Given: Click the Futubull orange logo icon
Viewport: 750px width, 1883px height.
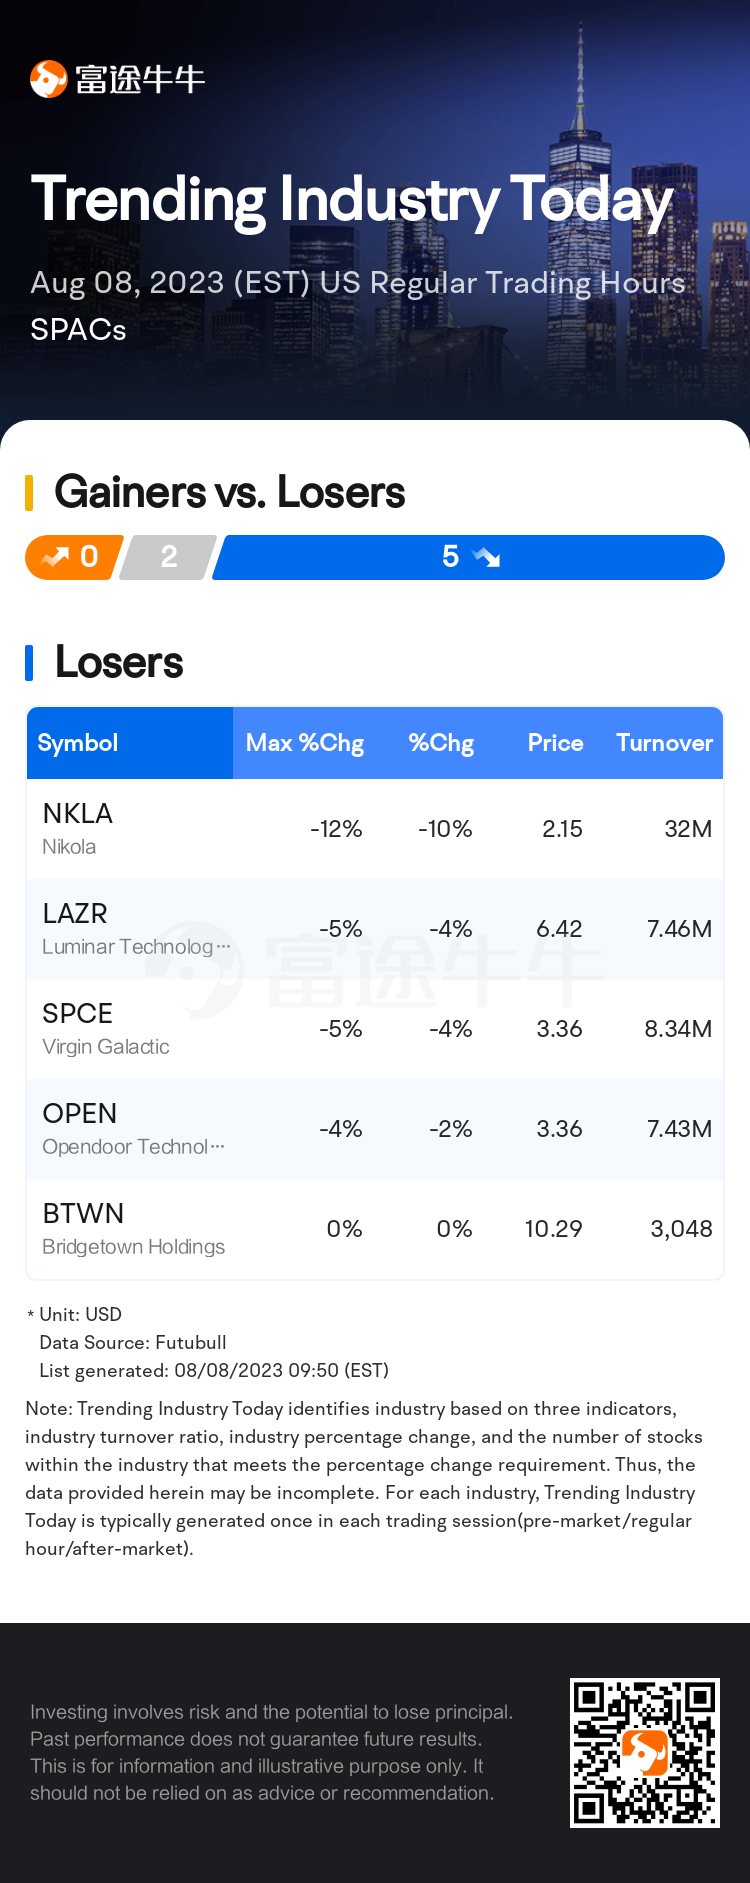Looking at the screenshot, I should (48, 79).
